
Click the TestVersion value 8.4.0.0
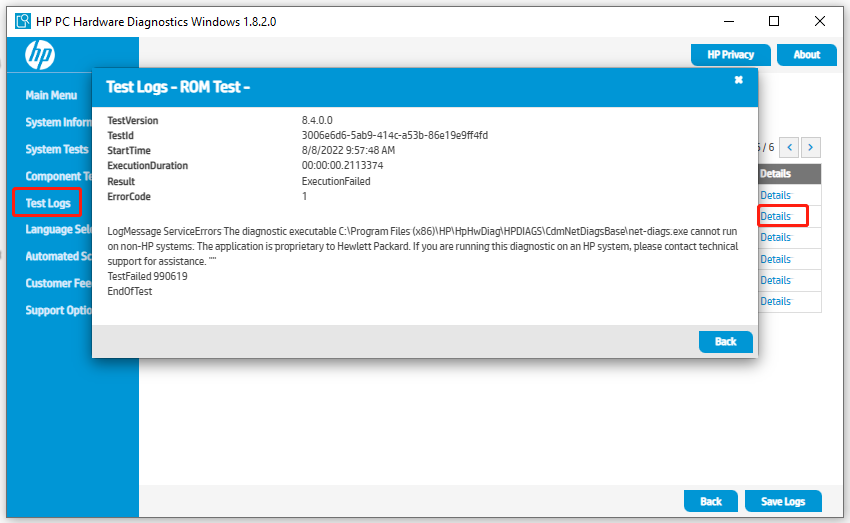pyautogui.click(x=317, y=120)
